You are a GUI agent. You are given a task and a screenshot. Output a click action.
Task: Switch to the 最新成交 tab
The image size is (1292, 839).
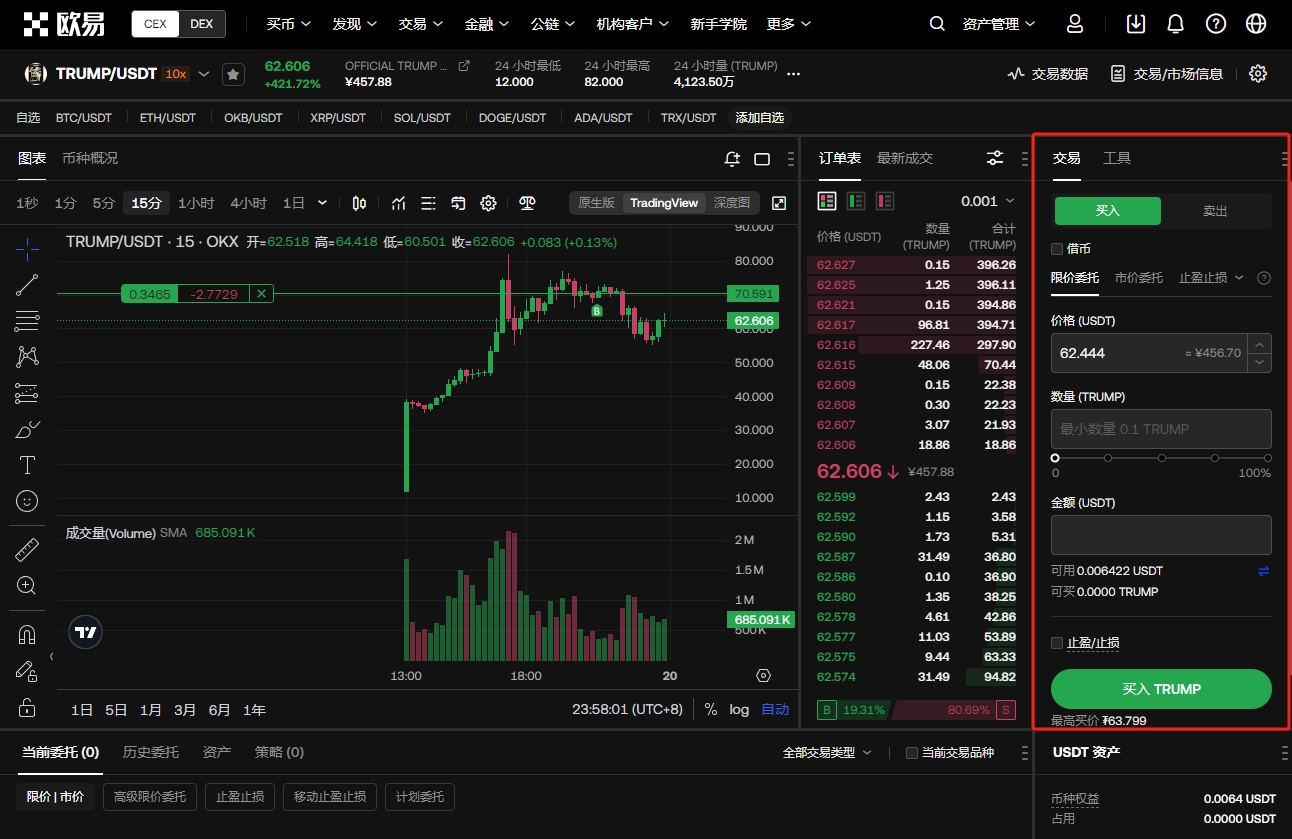pyautogui.click(x=902, y=158)
